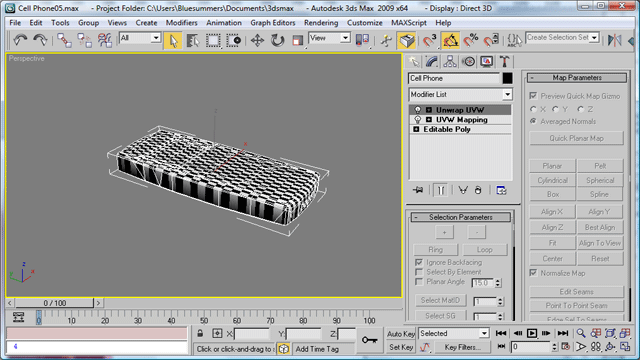Screen dimensions: 640x360
Task: Open the Modifier List dropdown
Action: (x=460, y=94)
